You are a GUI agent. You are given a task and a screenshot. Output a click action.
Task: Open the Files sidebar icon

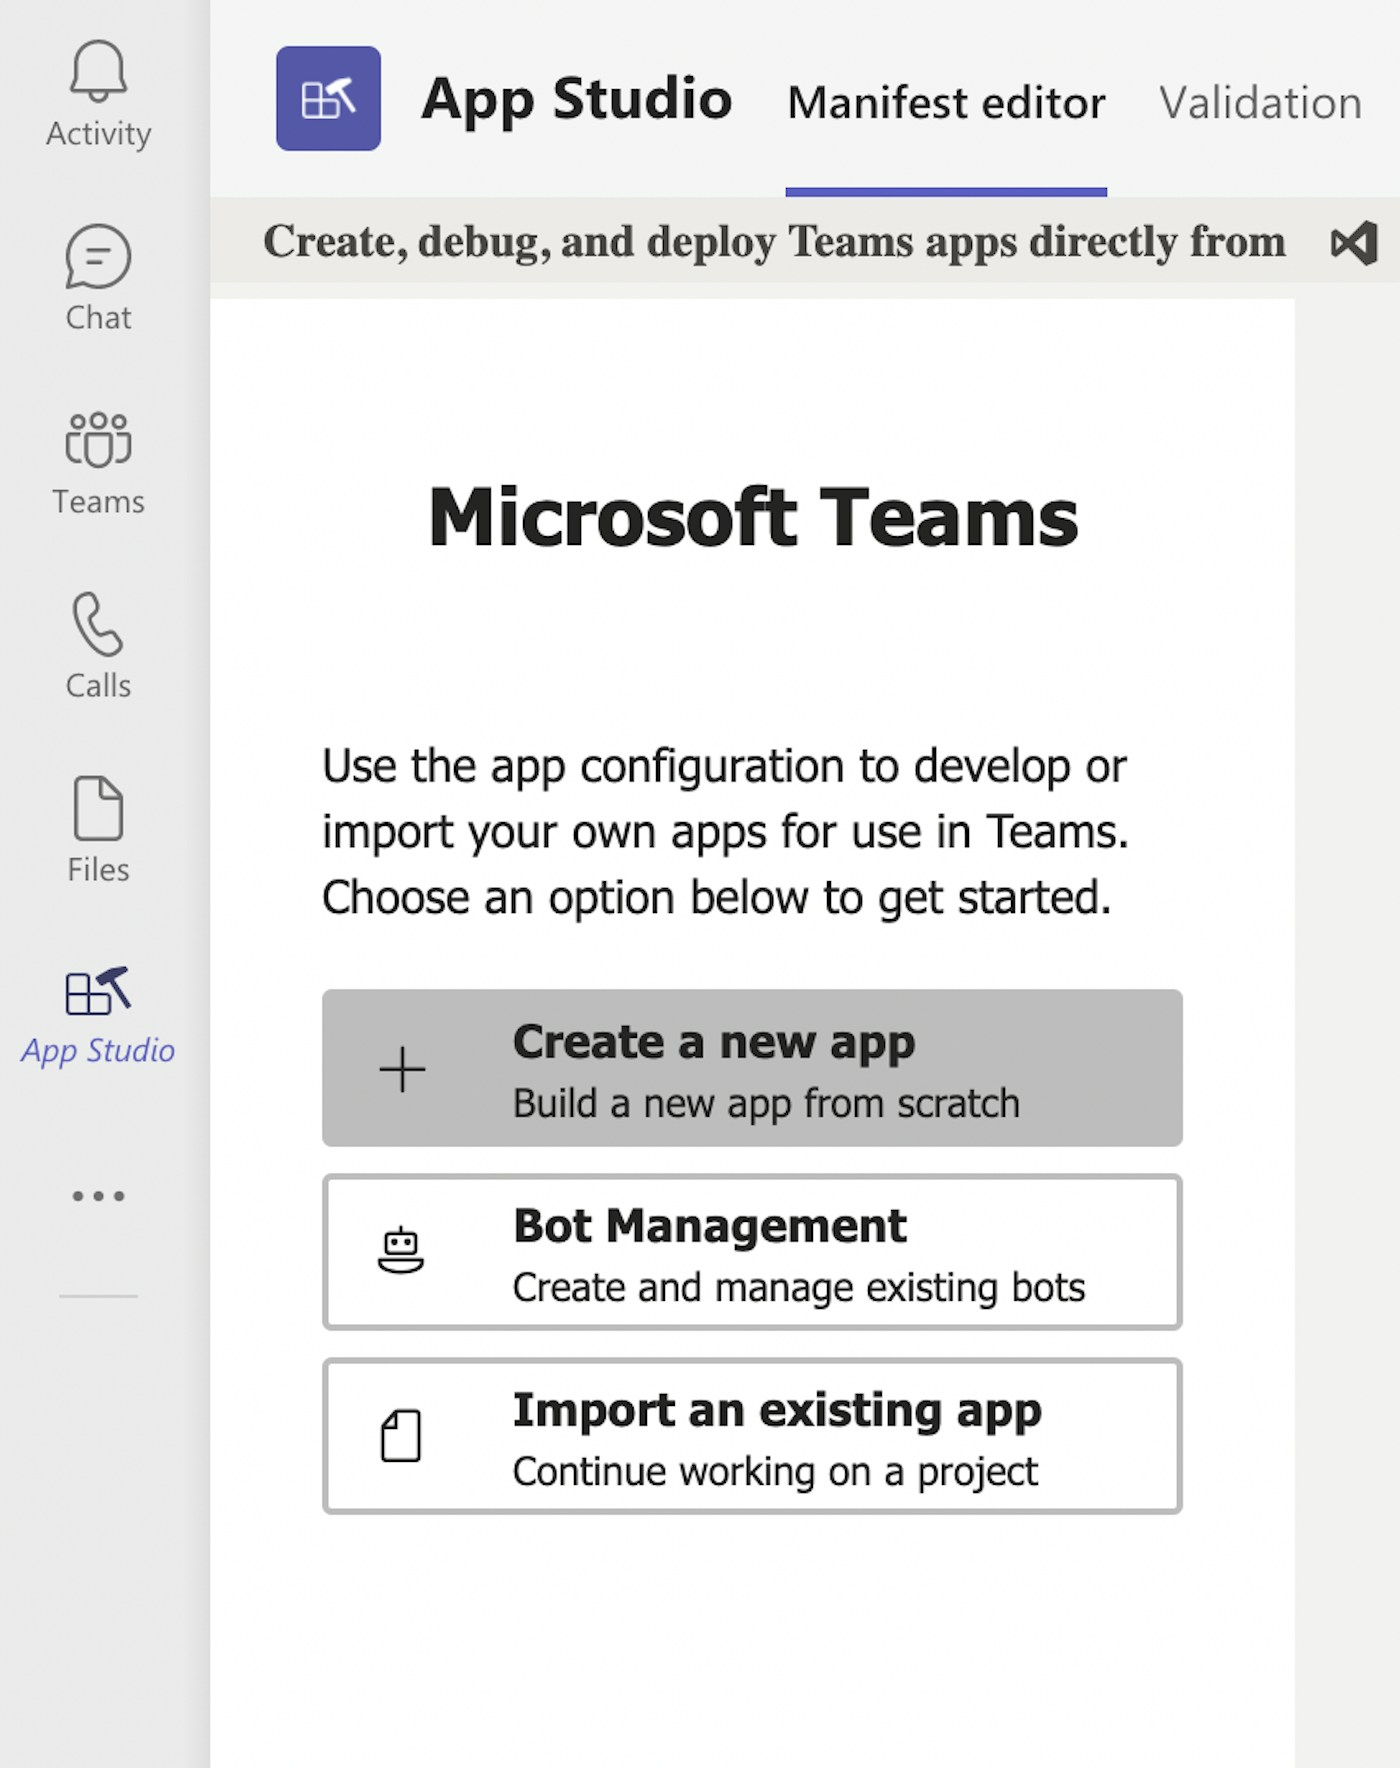tap(98, 808)
